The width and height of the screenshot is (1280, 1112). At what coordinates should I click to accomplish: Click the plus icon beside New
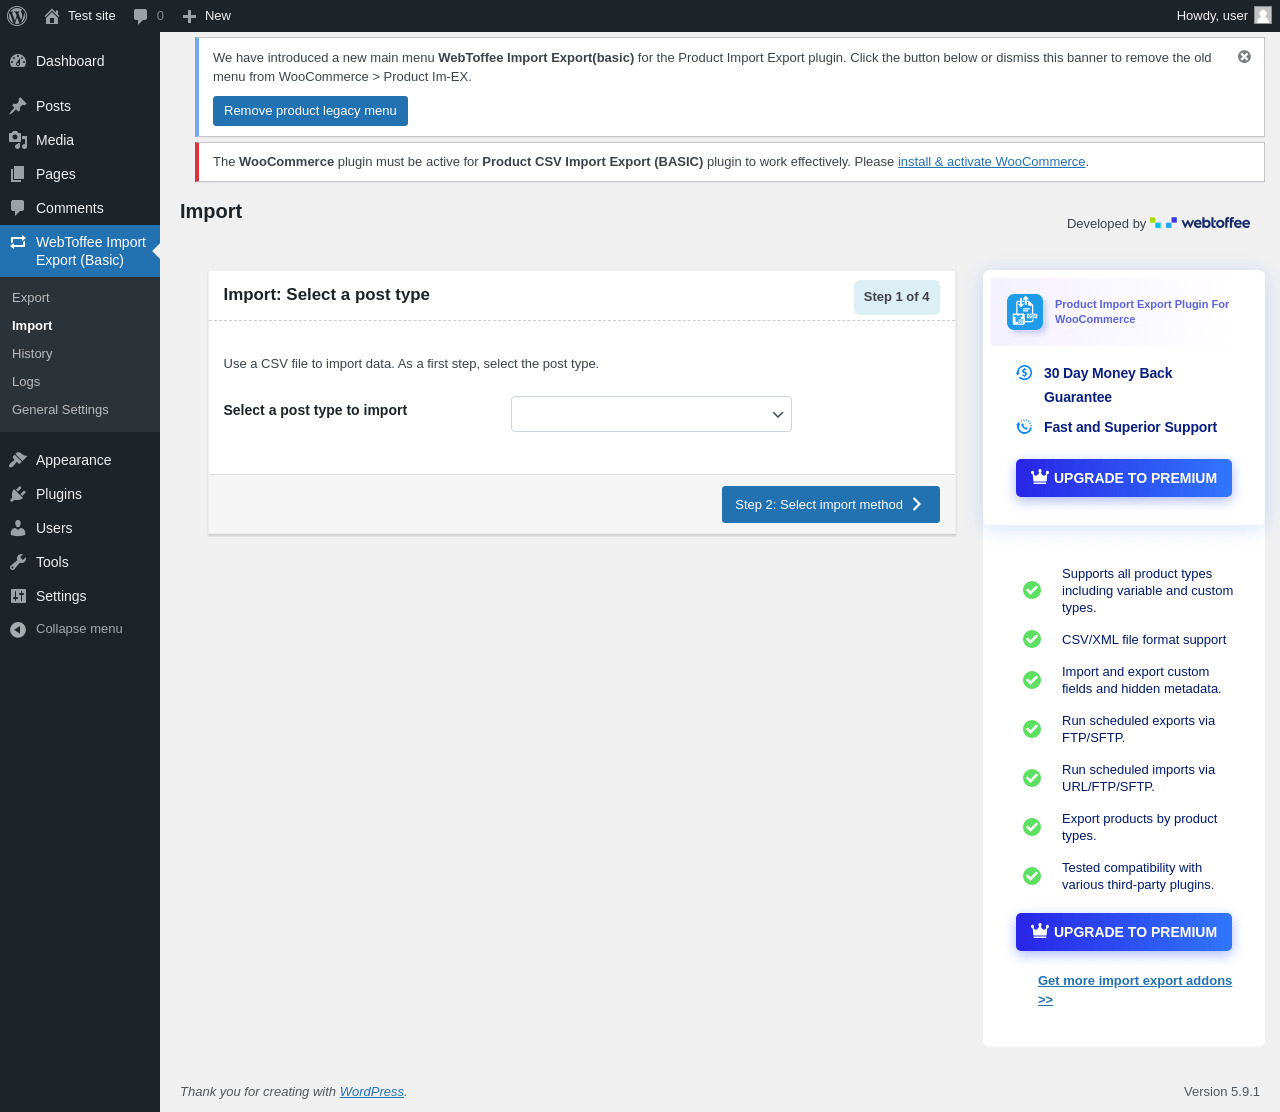(x=189, y=16)
